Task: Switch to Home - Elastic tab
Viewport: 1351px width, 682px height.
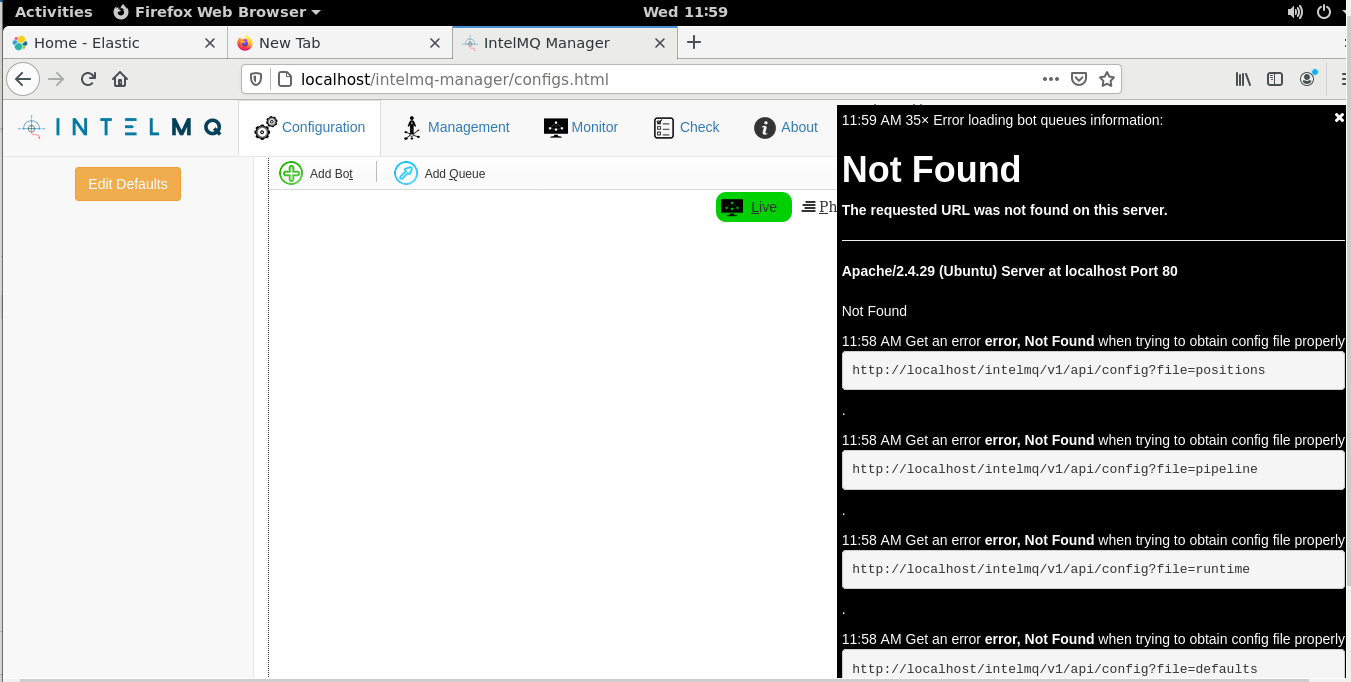Action: 100,43
